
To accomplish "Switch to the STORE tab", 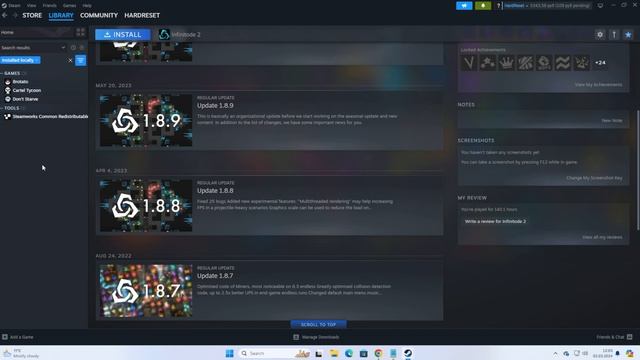I will pos(32,16).
